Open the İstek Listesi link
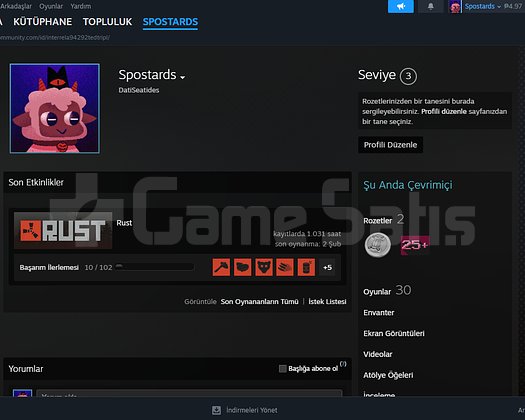Viewport: 525px width, 420px height. (327, 301)
